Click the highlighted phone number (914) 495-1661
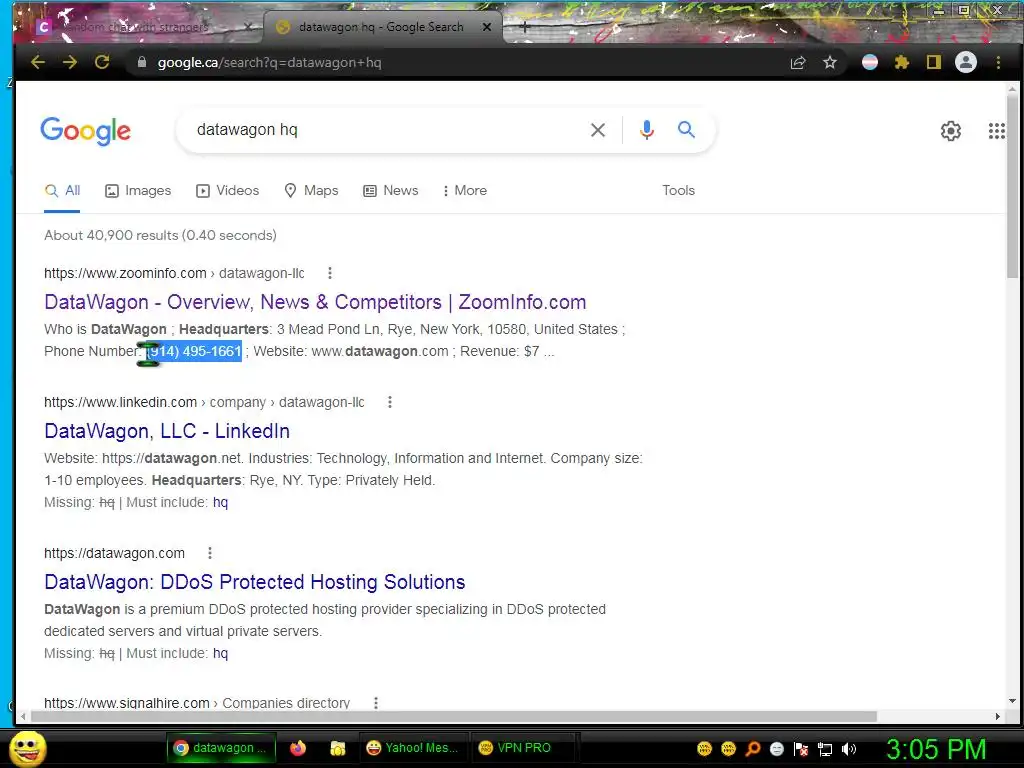 (x=194, y=351)
